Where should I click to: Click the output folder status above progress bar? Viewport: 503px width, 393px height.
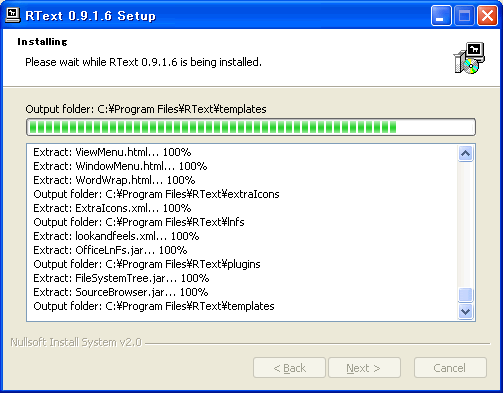pyautogui.click(x=146, y=109)
